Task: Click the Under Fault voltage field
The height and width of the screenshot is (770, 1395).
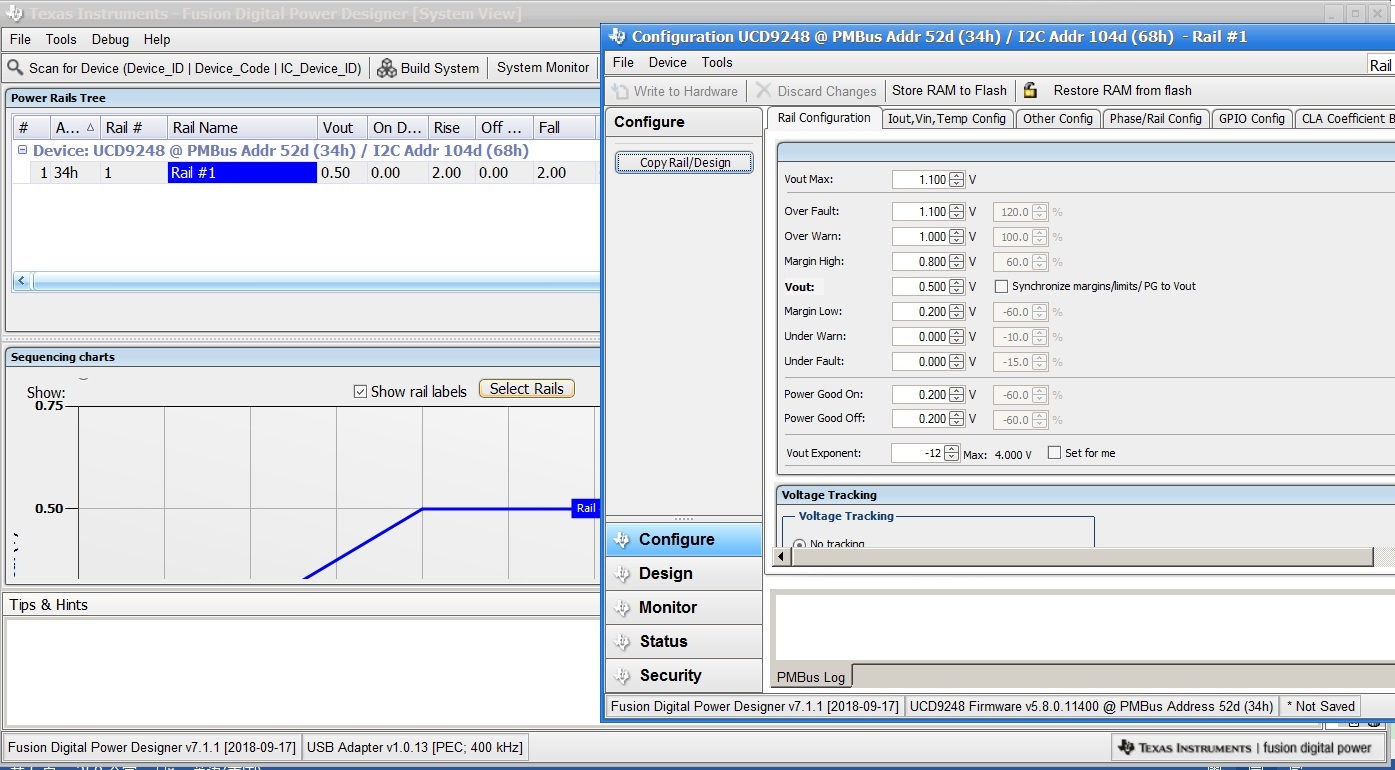Action: pyautogui.click(x=920, y=362)
